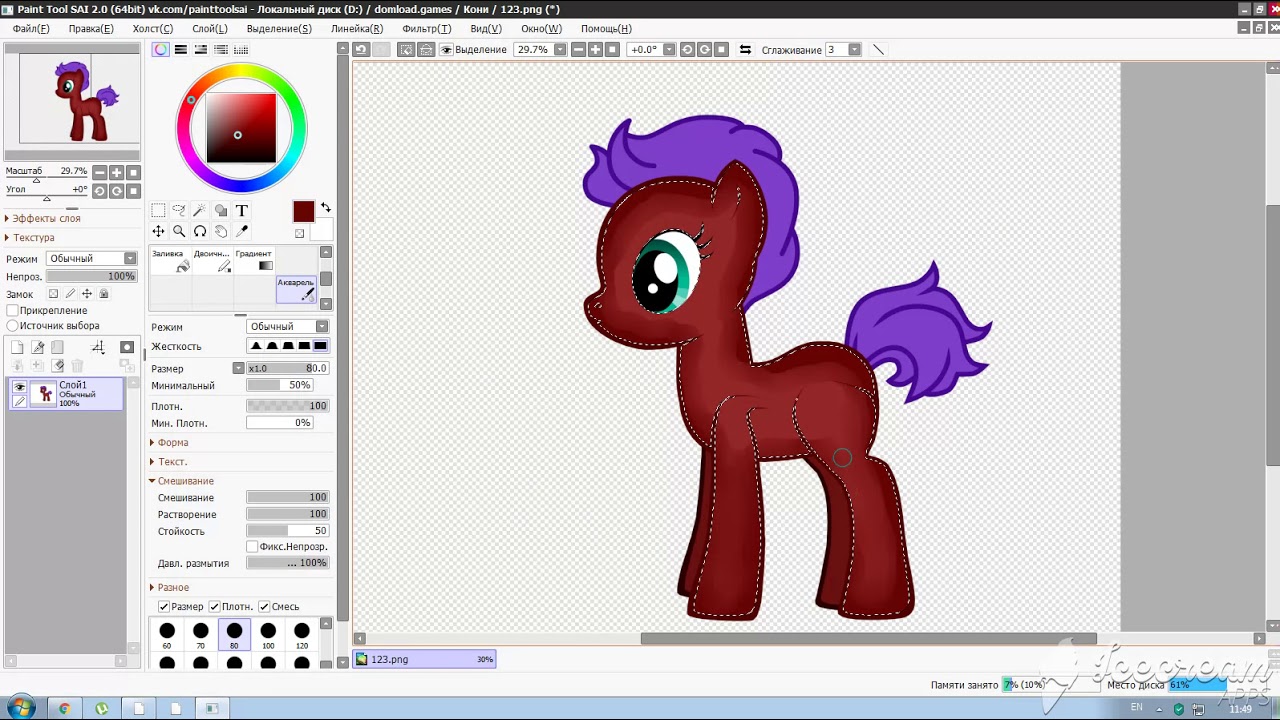Toggle transparent color swatch

(x=300, y=233)
